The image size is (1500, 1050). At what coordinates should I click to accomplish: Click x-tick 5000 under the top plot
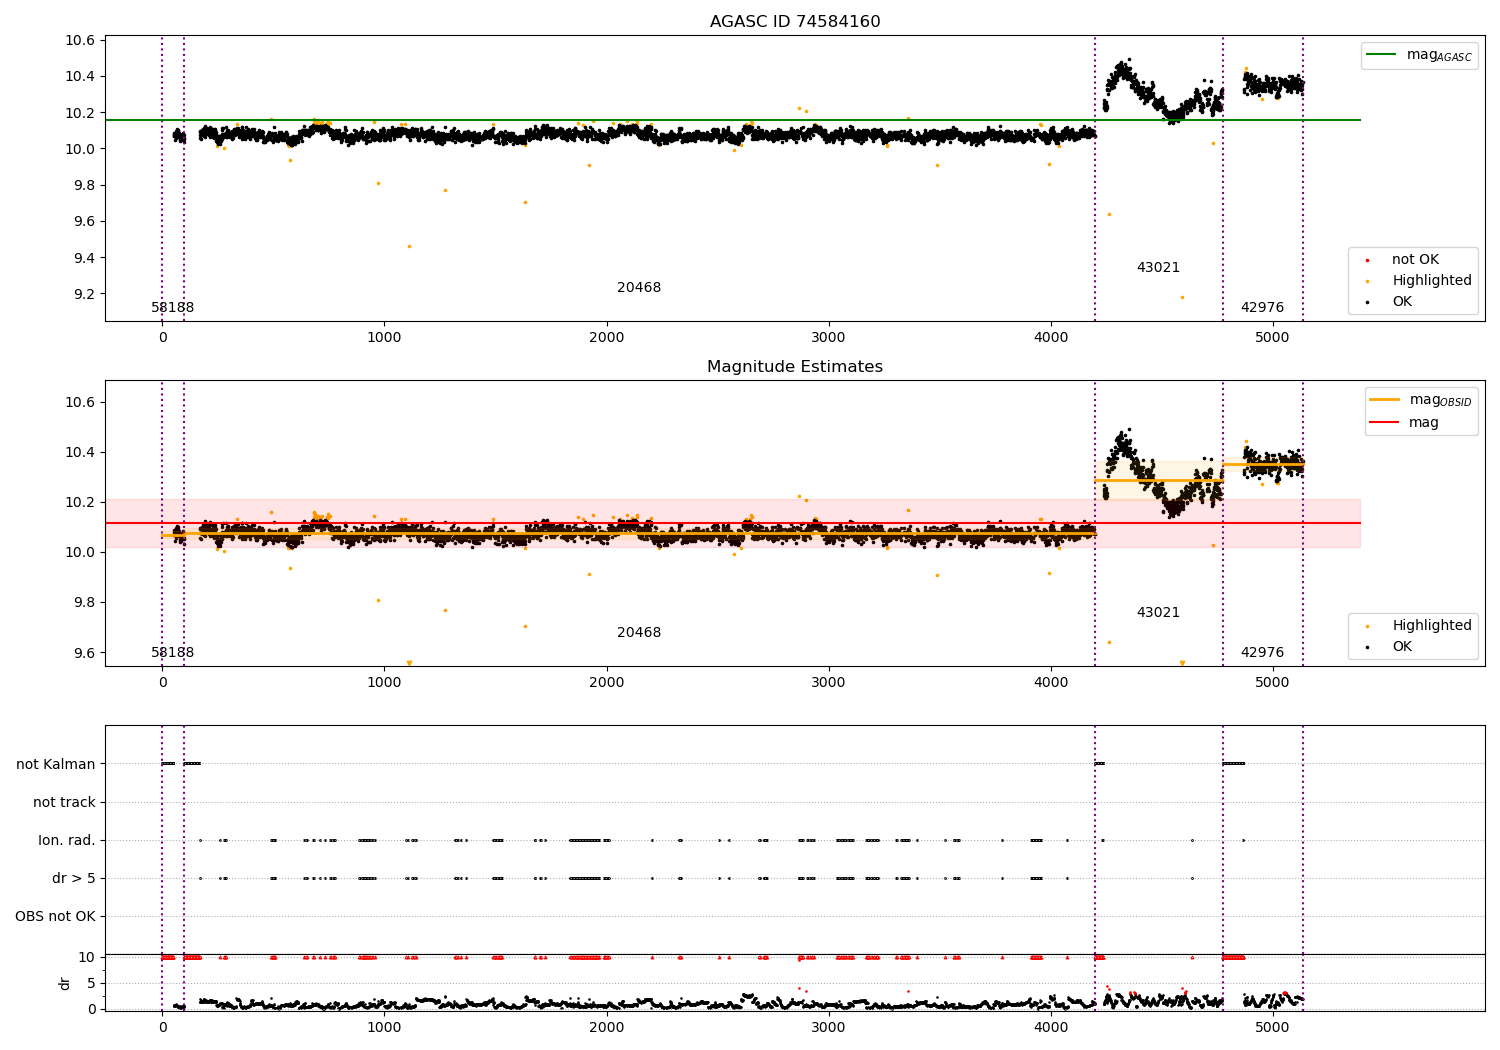(x=1273, y=338)
